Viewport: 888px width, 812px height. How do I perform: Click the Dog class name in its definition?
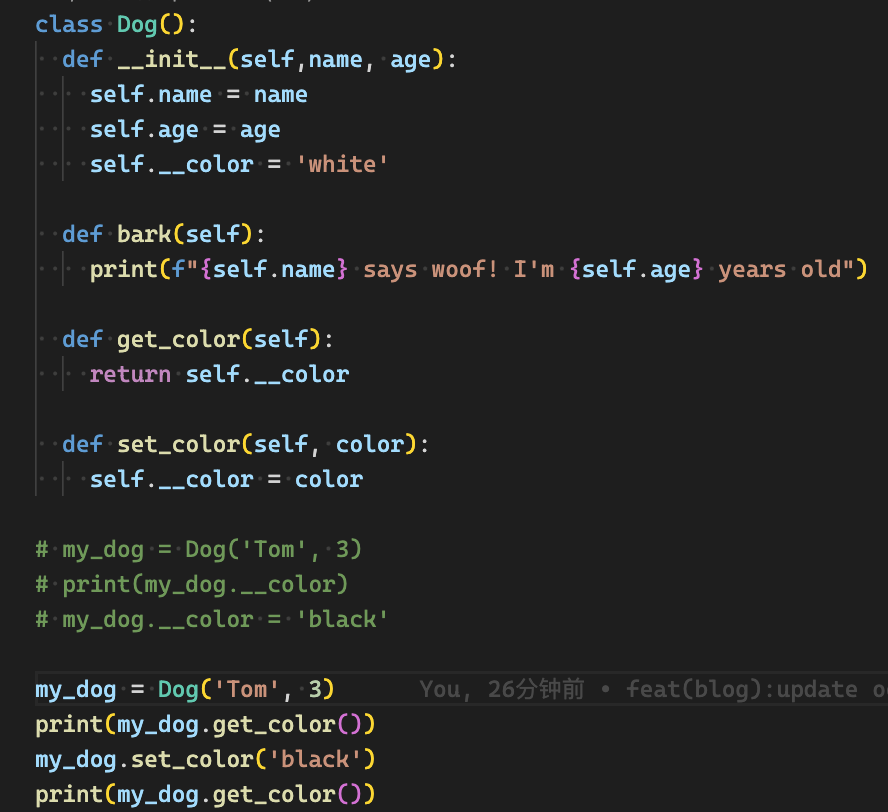[x=137, y=24]
